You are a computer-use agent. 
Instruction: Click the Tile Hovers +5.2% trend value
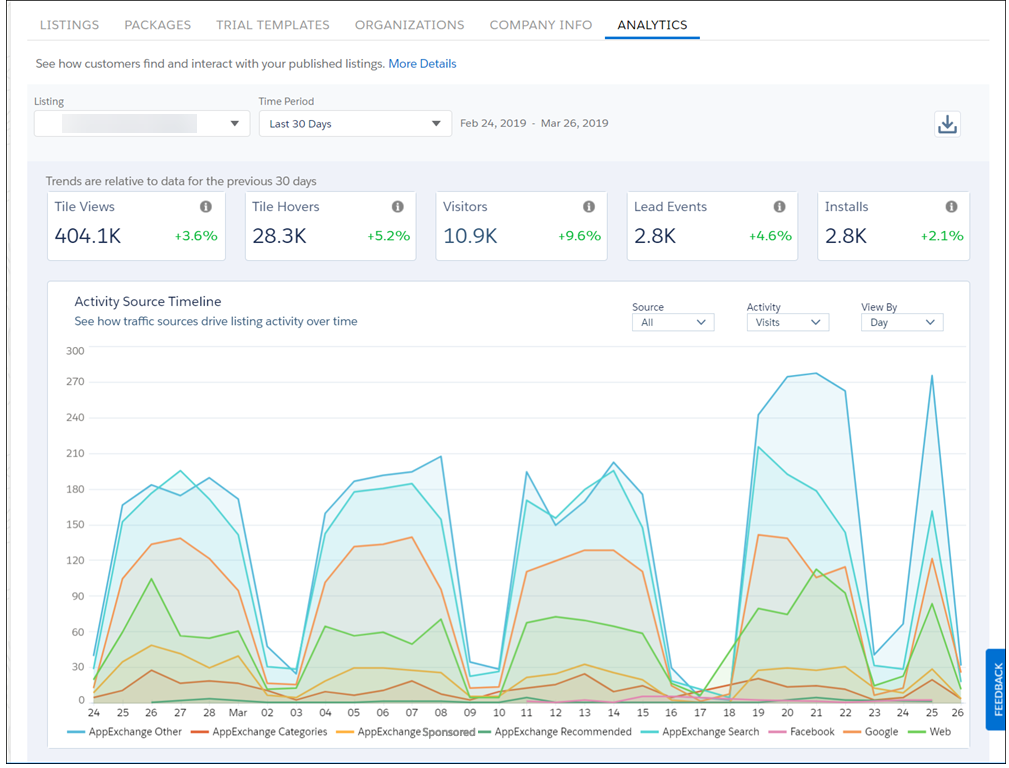click(388, 236)
